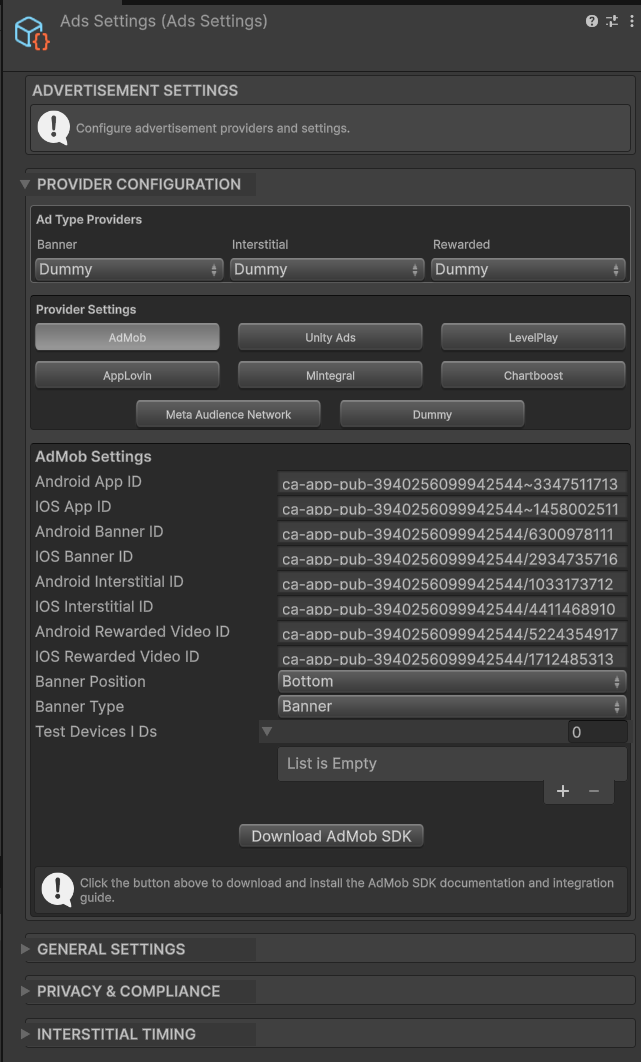Select the Chartboost provider settings tab

tap(533, 375)
